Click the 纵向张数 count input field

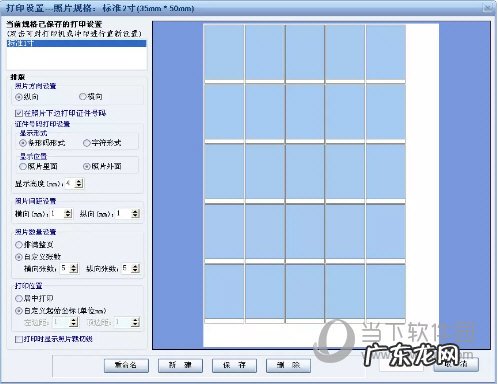(126, 268)
